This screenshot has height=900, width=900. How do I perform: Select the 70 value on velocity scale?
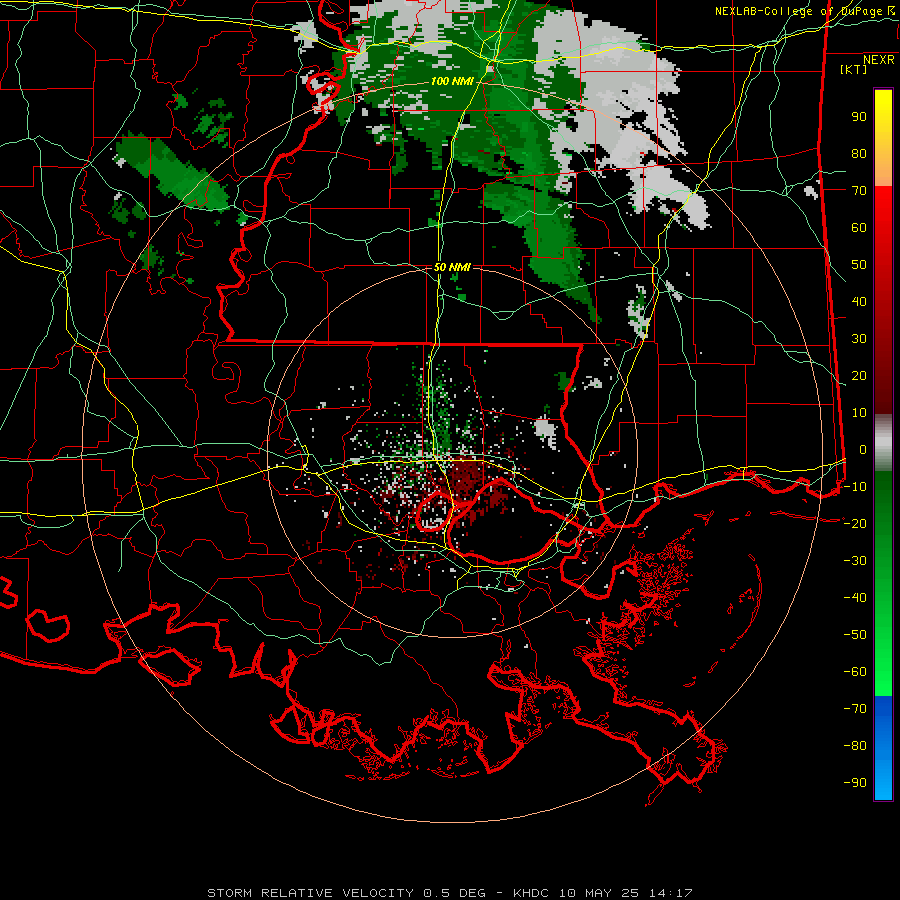(x=859, y=191)
